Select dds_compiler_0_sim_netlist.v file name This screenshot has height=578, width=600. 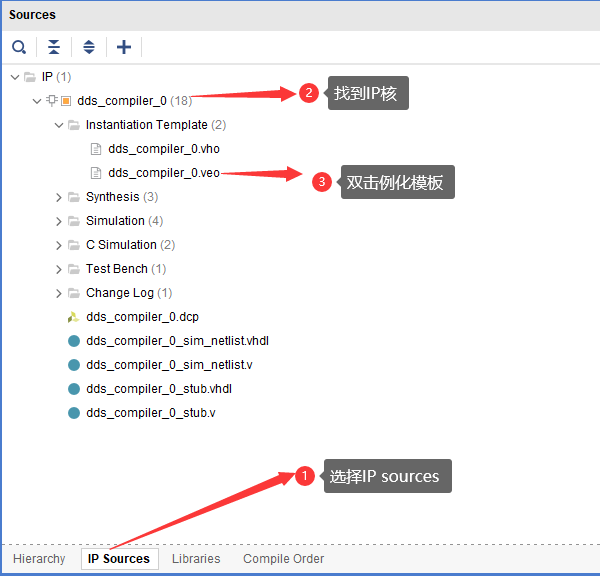(x=169, y=365)
